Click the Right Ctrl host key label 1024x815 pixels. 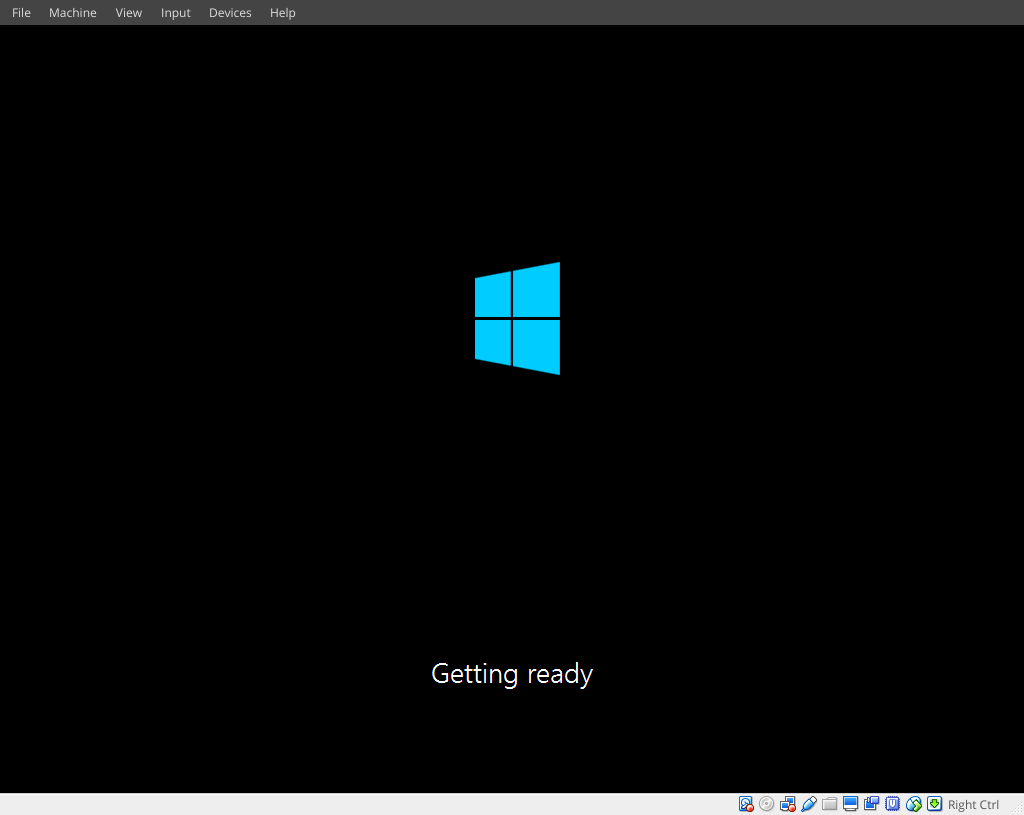(x=973, y=805)
